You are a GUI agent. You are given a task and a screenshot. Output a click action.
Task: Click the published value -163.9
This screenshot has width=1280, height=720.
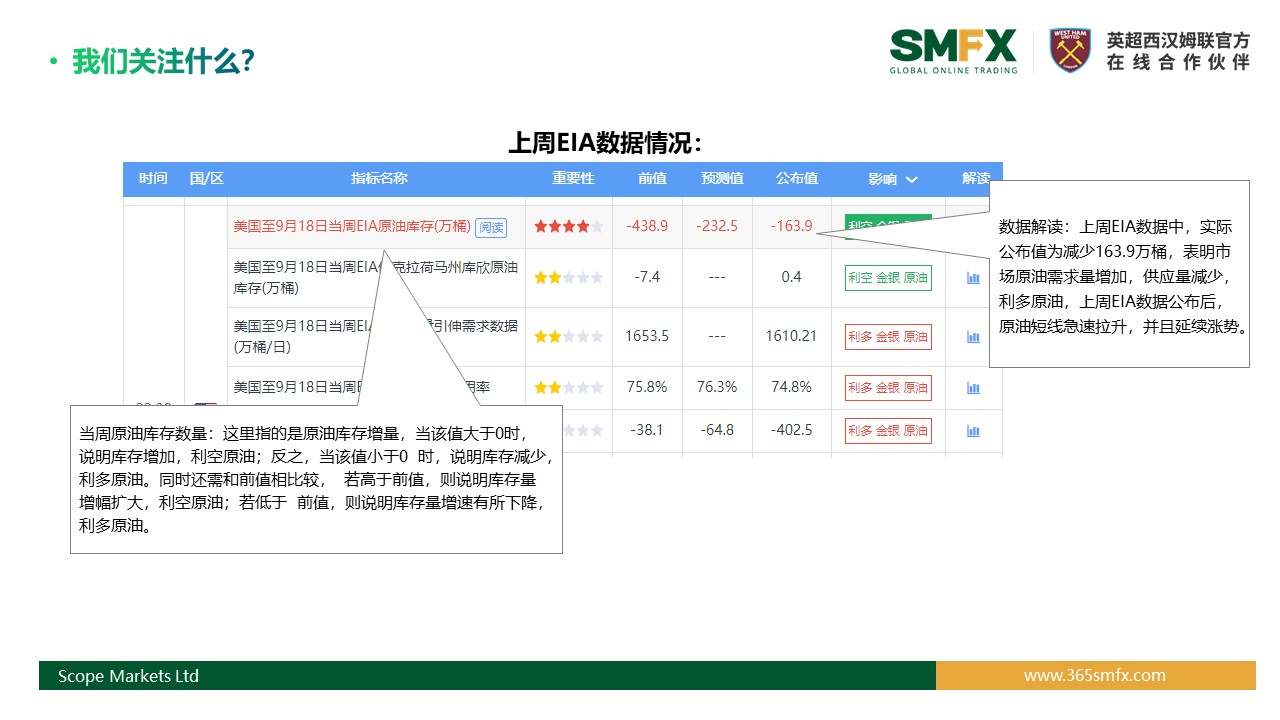coord(792,226)
